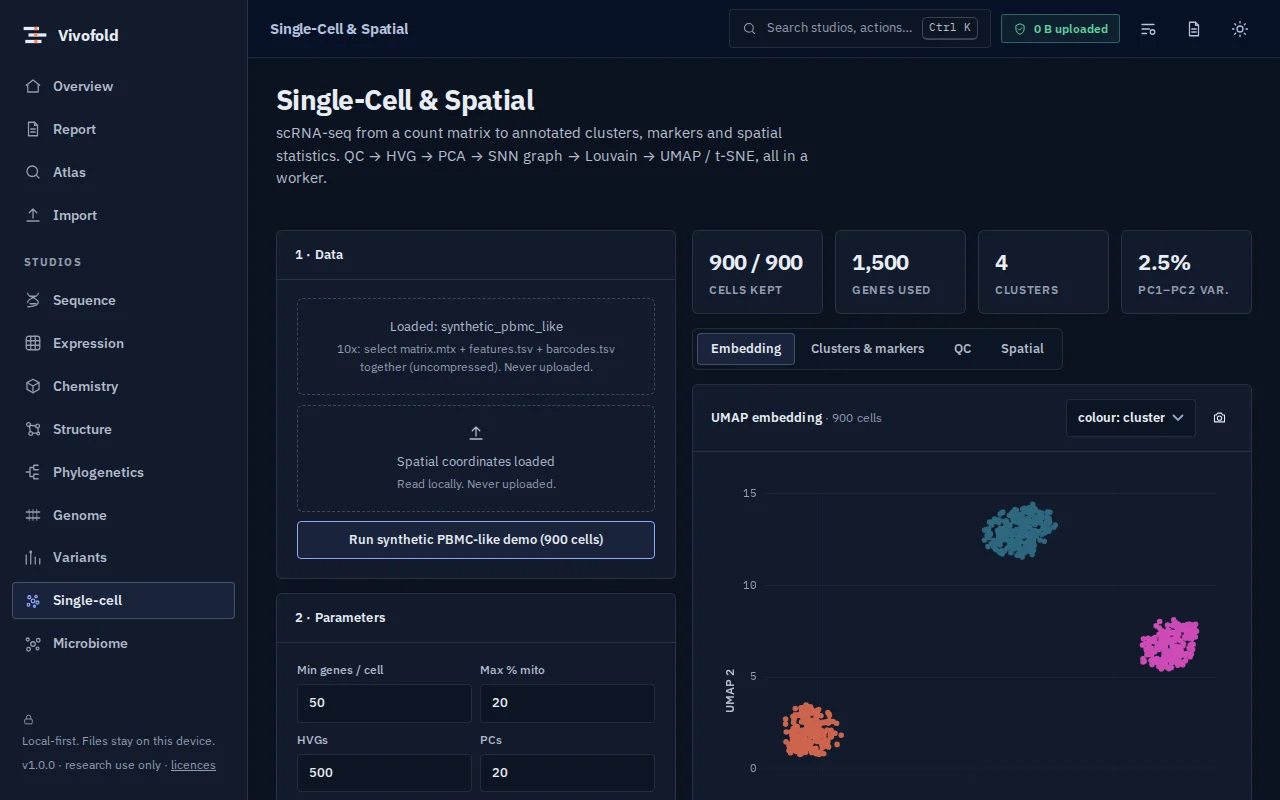Click the 2.5% PC1–PC2 var. card
Viewport: 1280px width, 800px height.
point(1186,272)
